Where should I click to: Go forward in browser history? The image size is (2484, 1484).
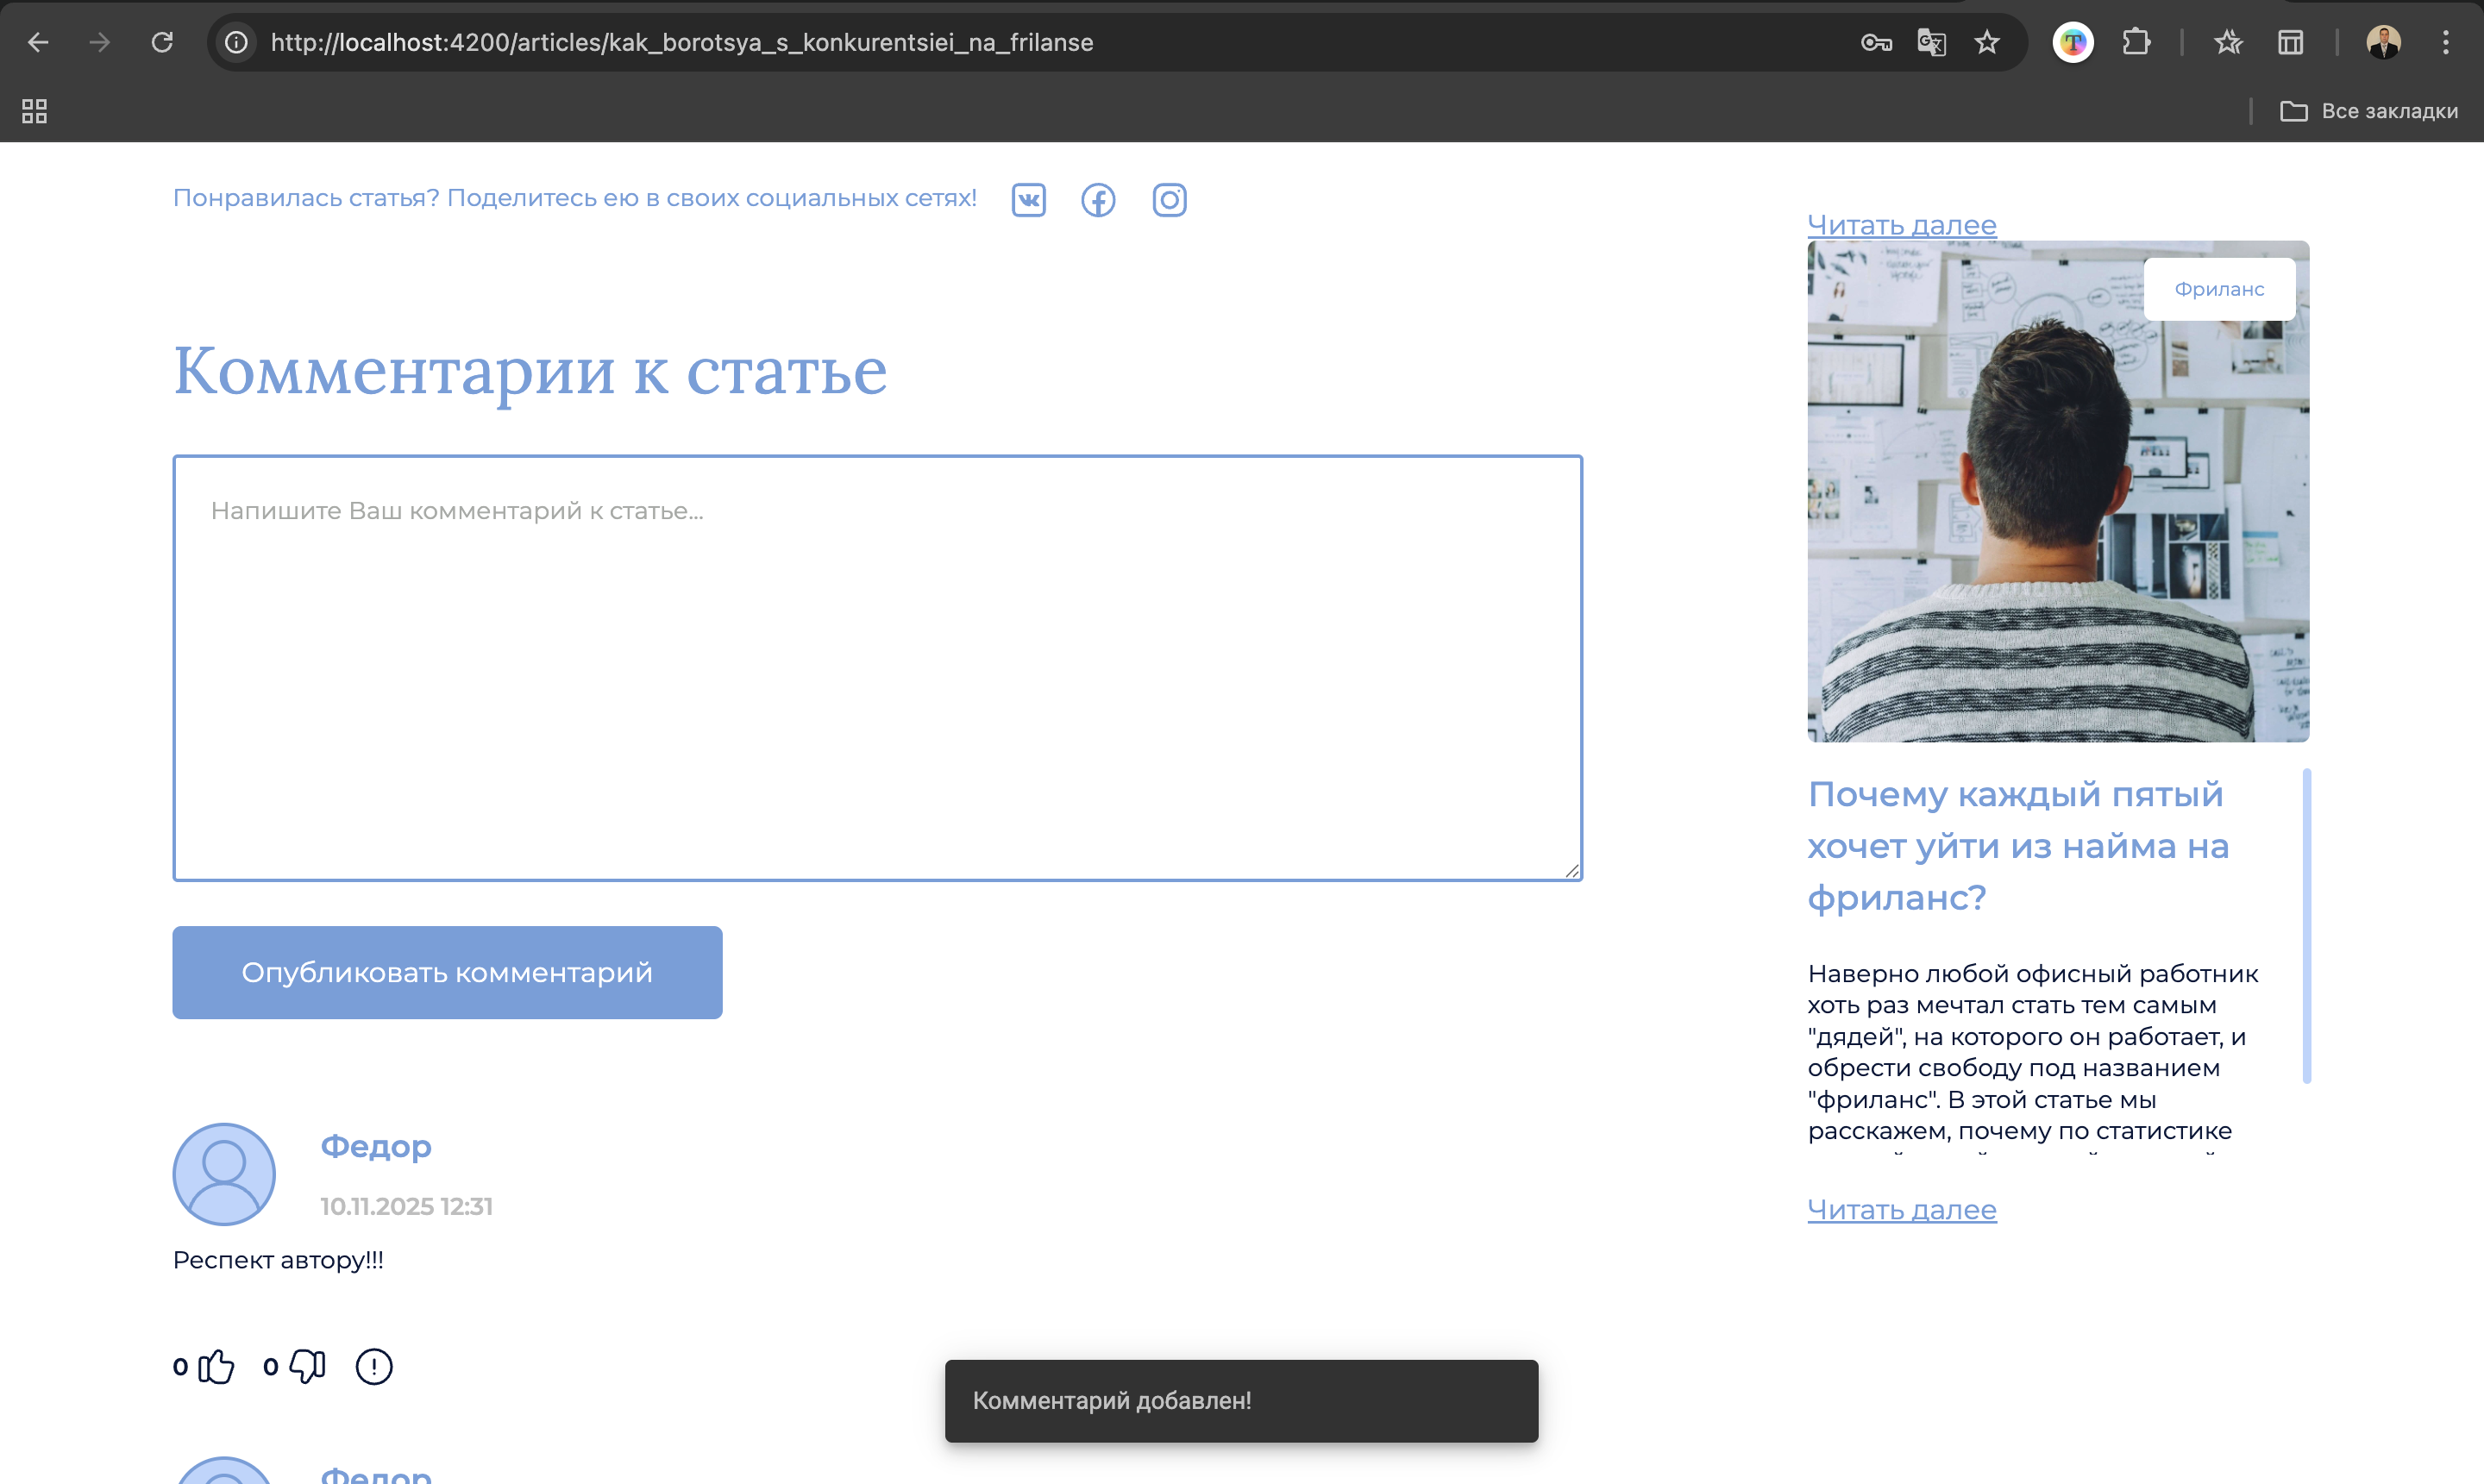tap(99, 42)
